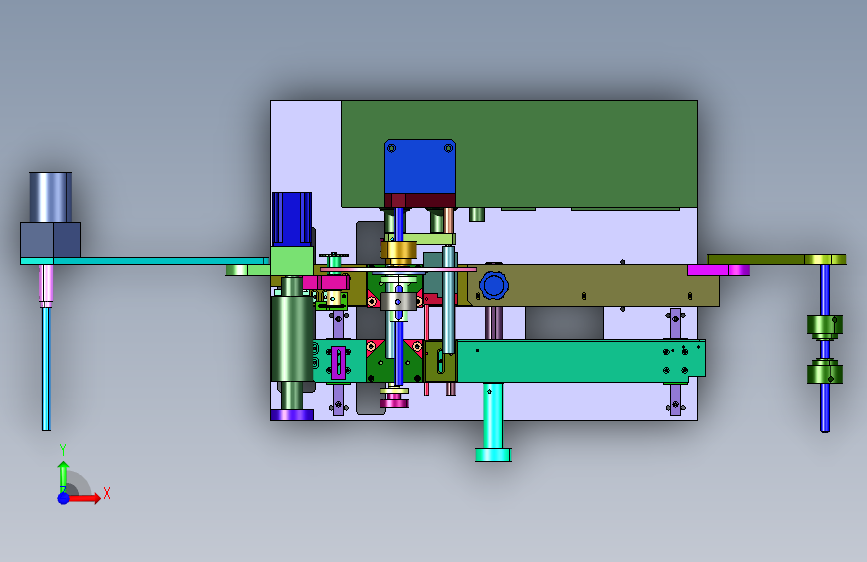
Task: Select the gray shaft collar at center
Action: (398, 301)
